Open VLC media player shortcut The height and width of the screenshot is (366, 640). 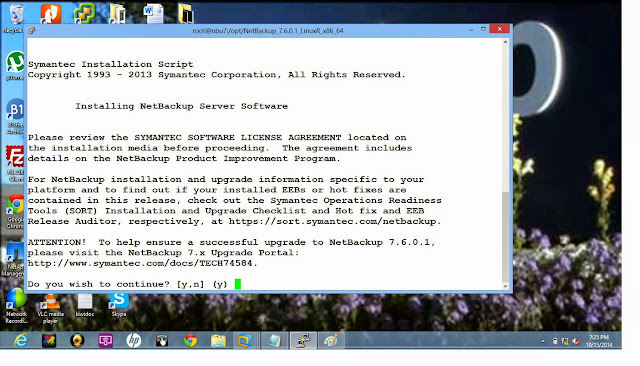[51, 308]
